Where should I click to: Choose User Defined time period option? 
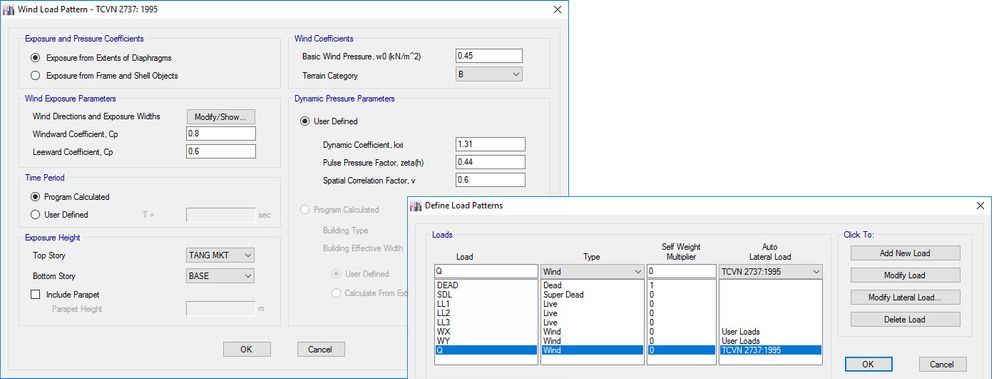tap(59, 215)
